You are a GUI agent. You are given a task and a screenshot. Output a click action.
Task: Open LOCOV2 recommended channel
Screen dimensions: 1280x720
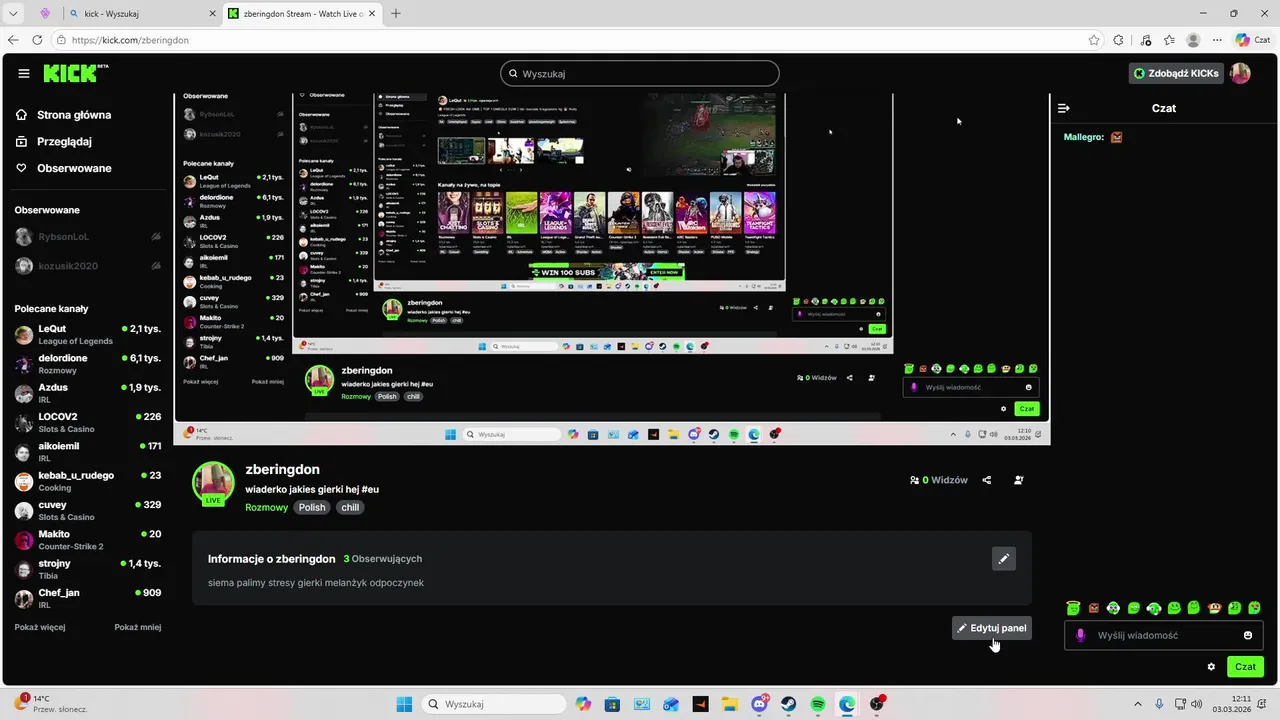click(x=88, y=422)
